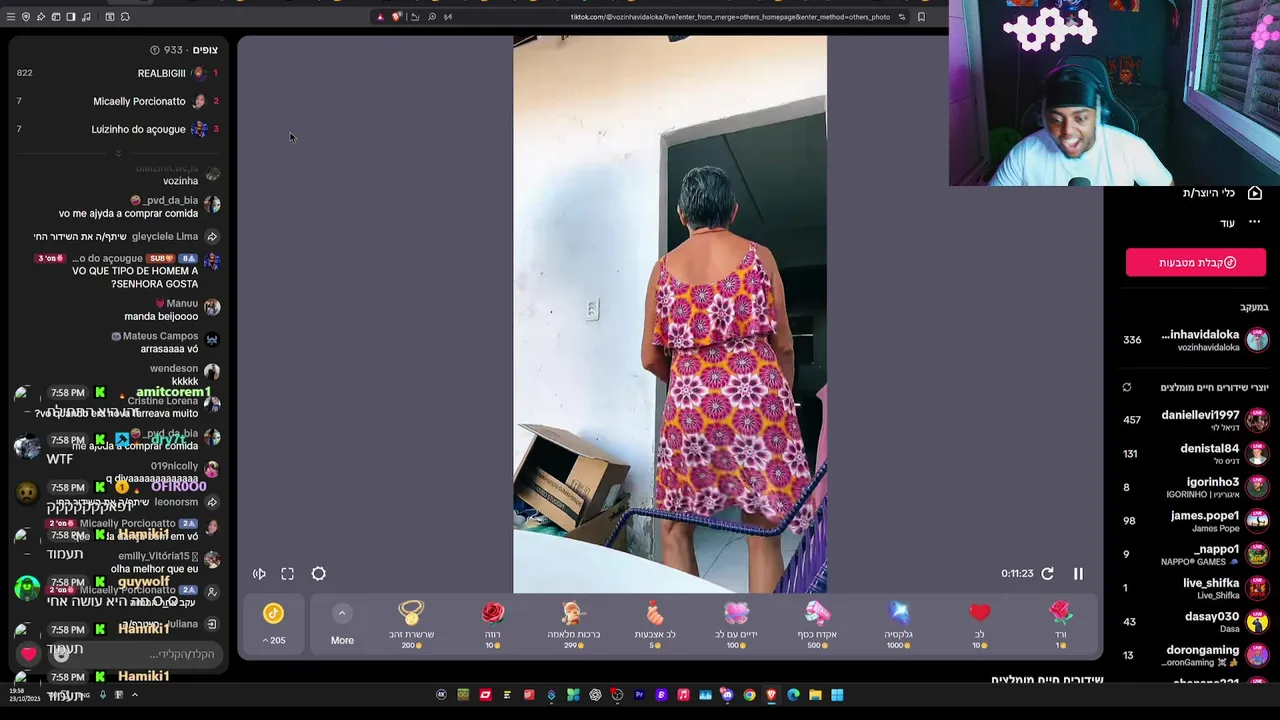This screenshot has width=1280, height=720.
Task: Select viewer Luizinho do açougue rank 3
Action: pyautogui.click(x=118, y=129)
